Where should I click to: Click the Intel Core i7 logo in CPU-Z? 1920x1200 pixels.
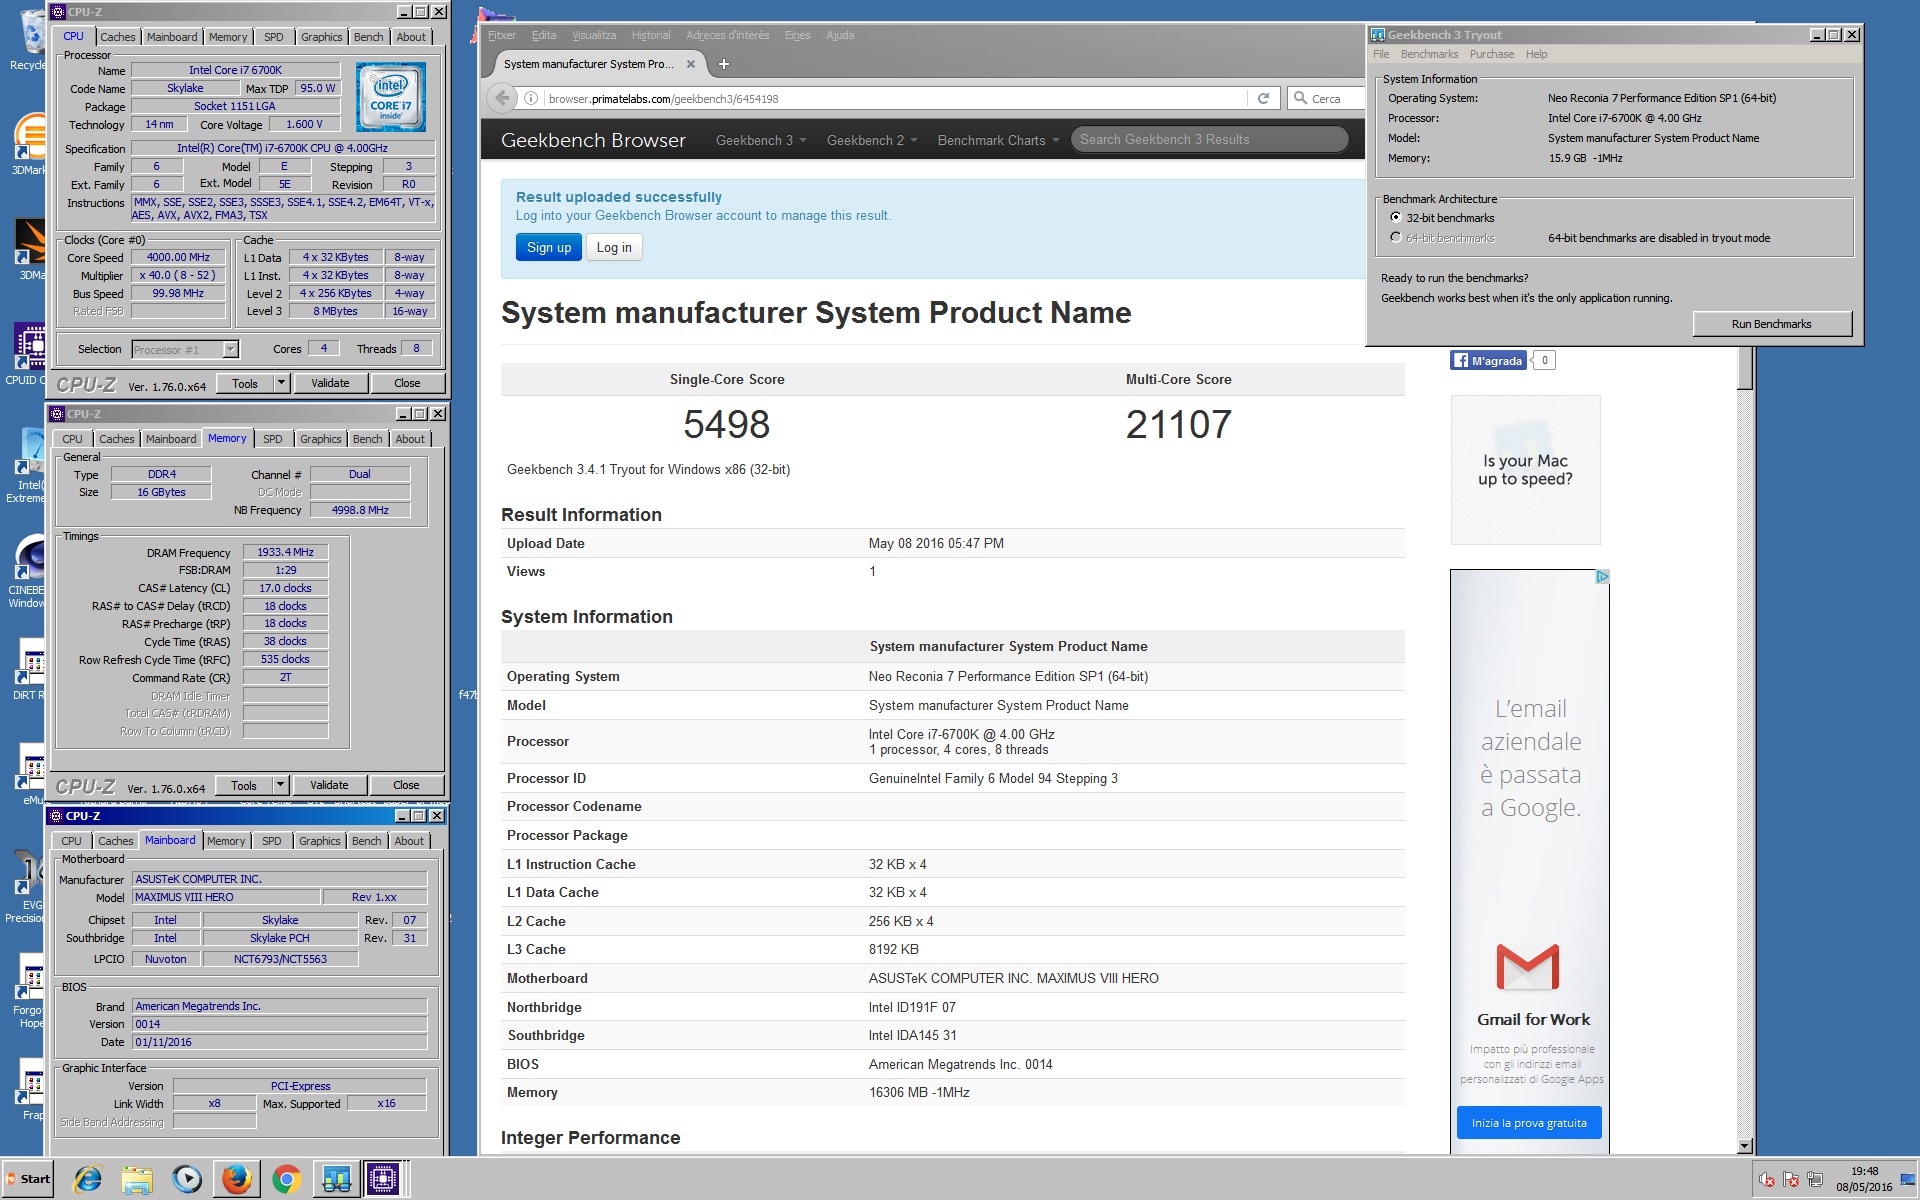(x=391, y=97)
